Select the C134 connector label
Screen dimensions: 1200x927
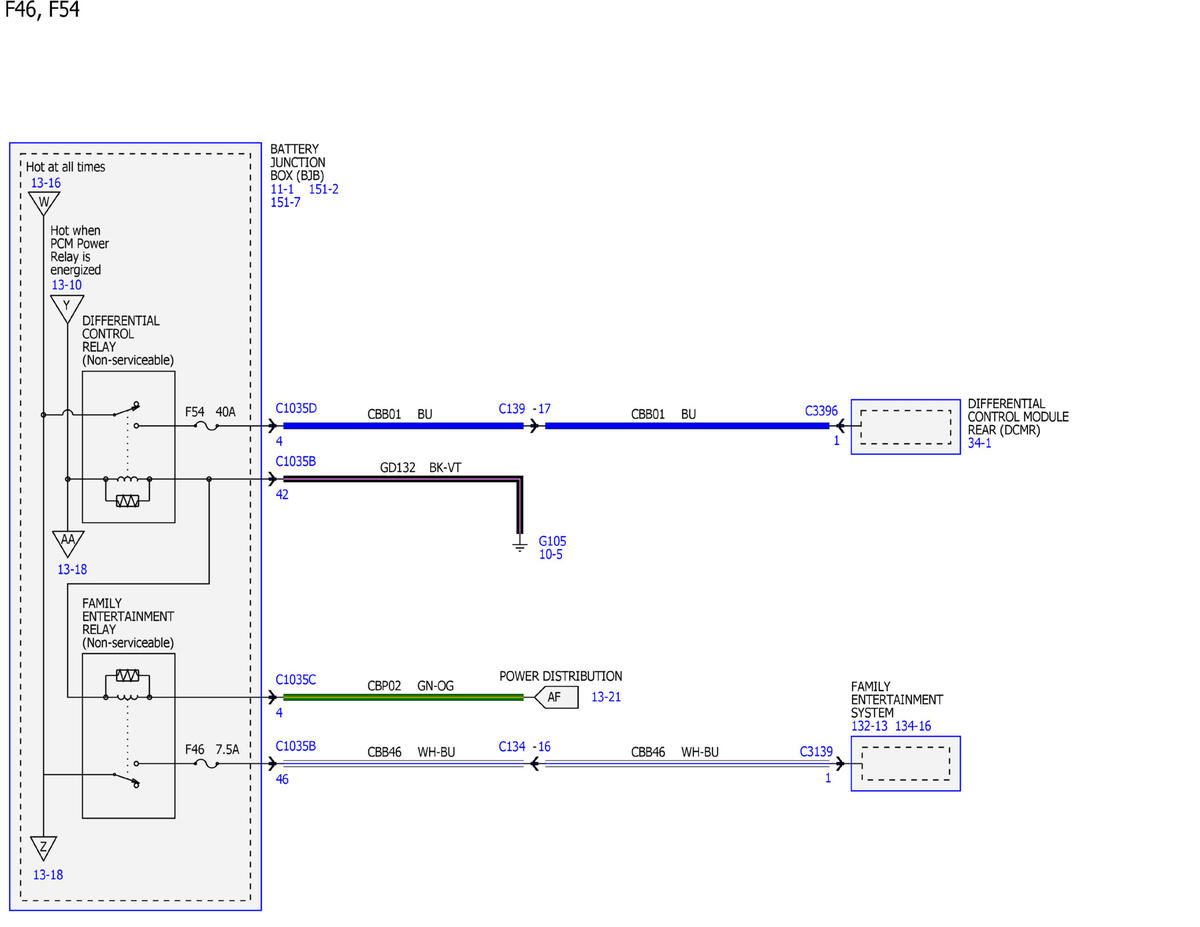pyautogui.click(x=512, y=746)
